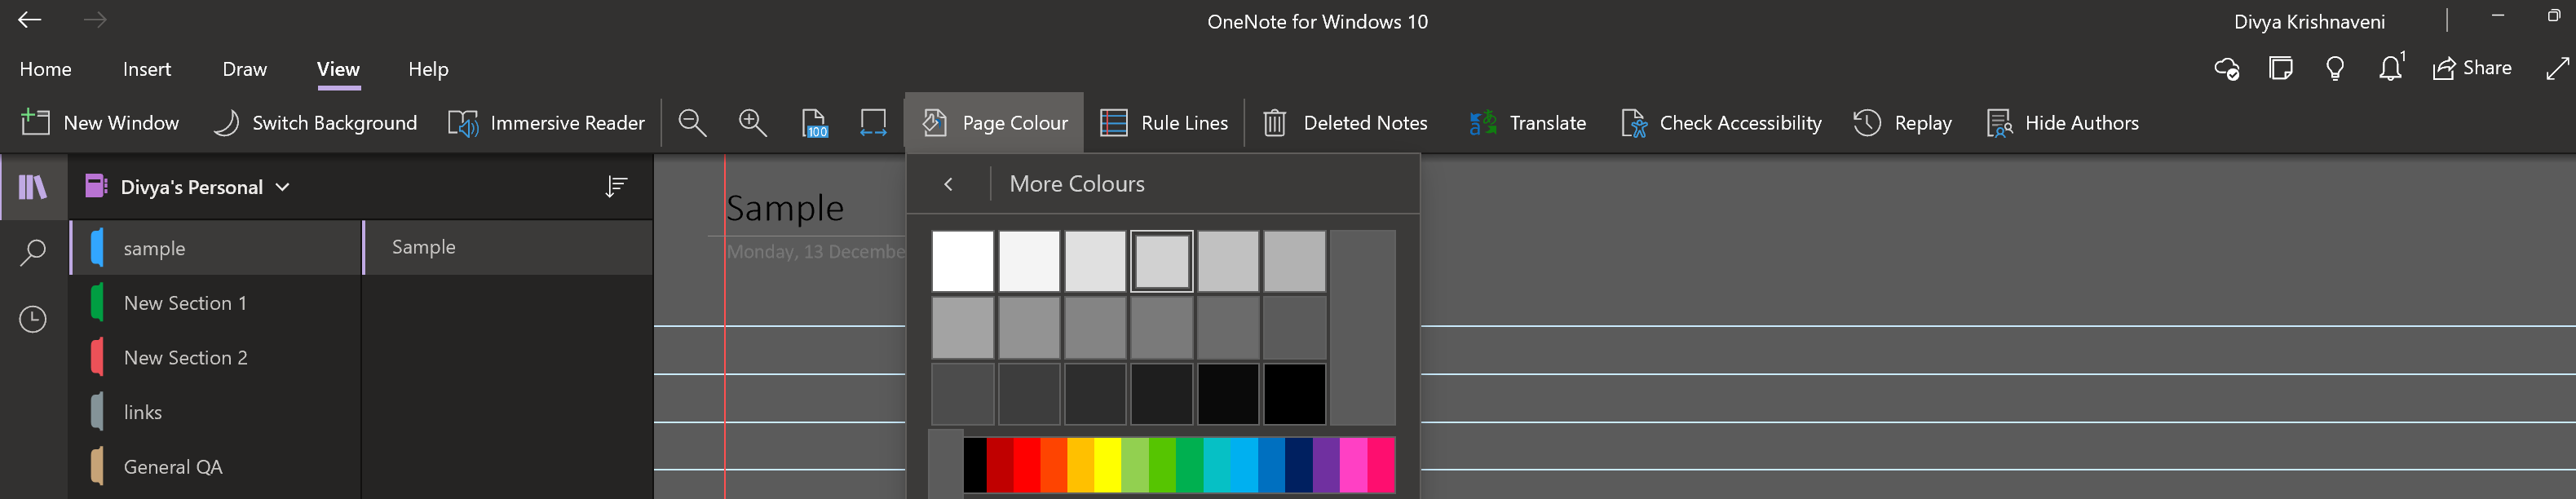Sort pages icon in notebook header
Image resolution: width=2576 pixels, height=499 pixels.
coord(616,187)
